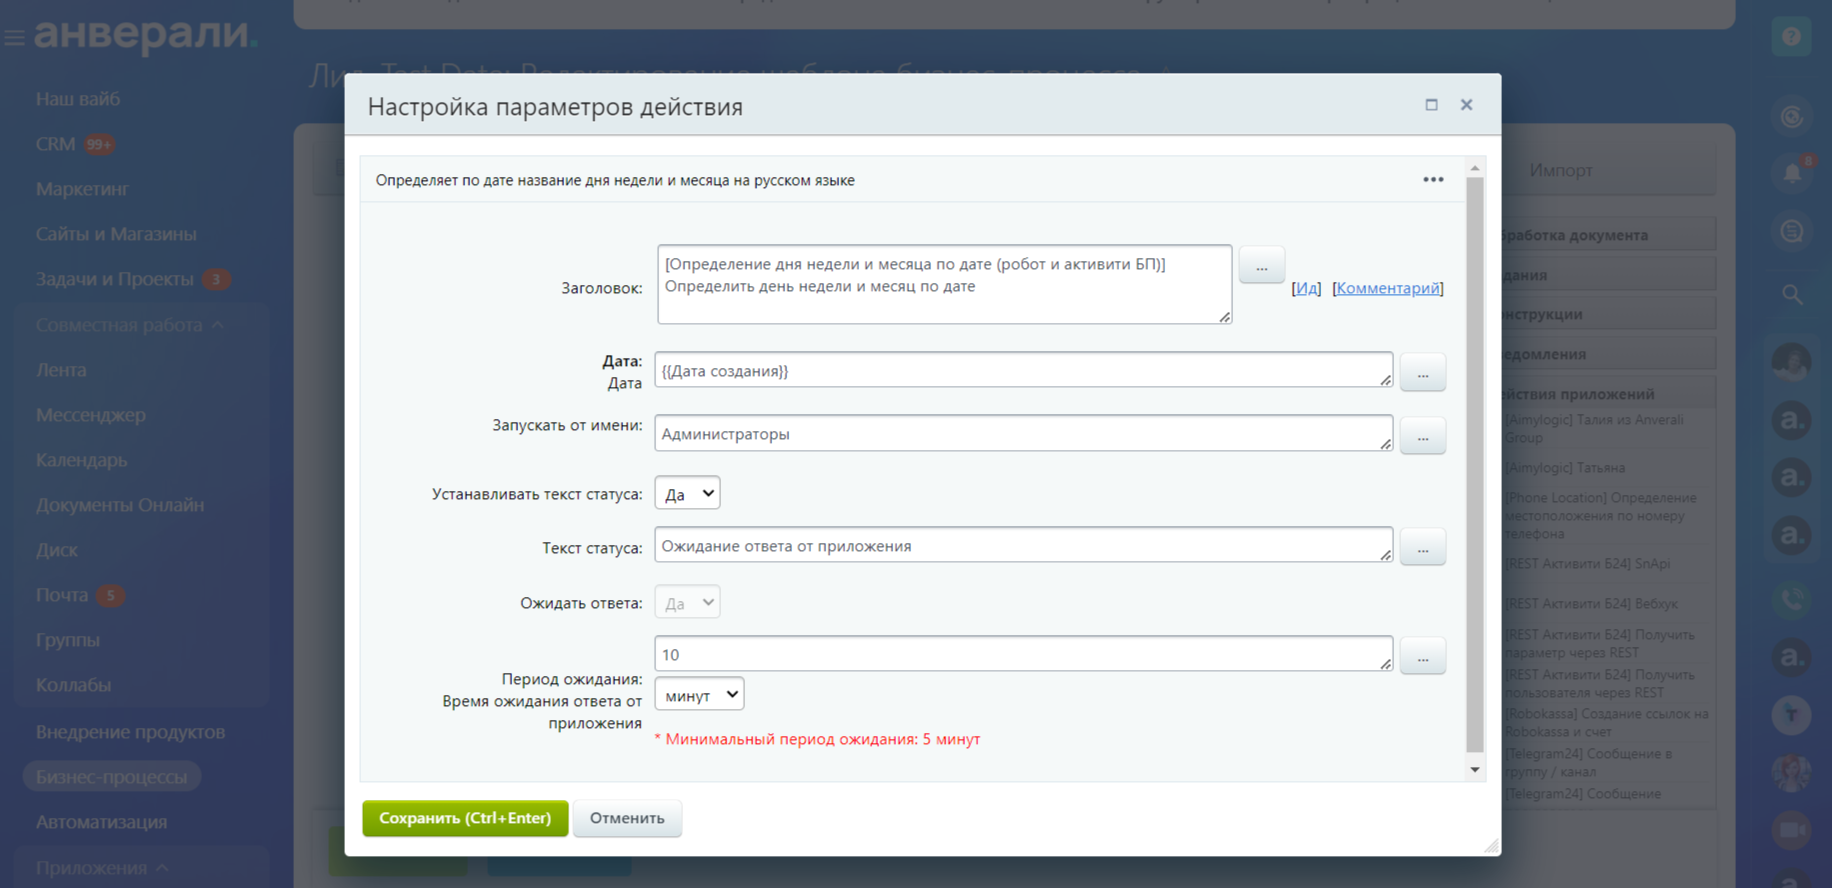Close the action settings dialog
The height and width of the screenshot is (888, 1832).
[1466, 105]
